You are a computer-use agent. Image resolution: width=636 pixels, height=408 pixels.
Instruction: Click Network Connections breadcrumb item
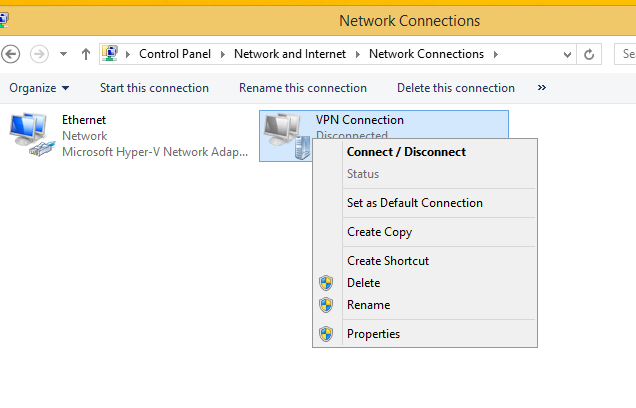point(426,54)
